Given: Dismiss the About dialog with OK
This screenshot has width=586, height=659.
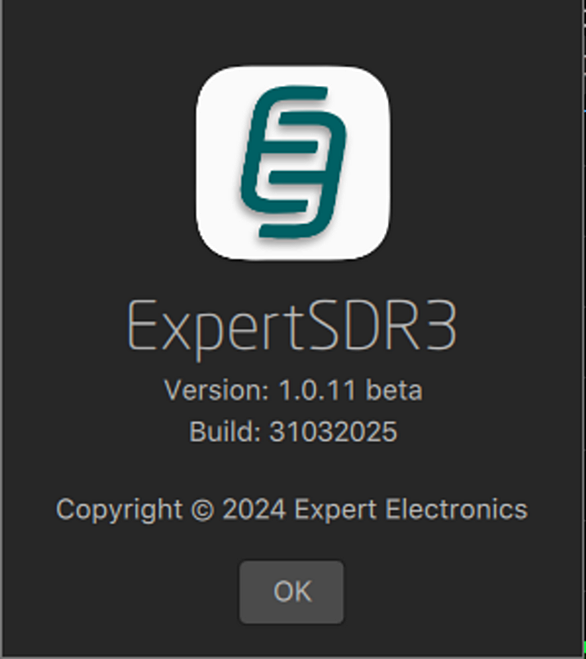Looking at the screenshot, I should (x=291, y=592).
